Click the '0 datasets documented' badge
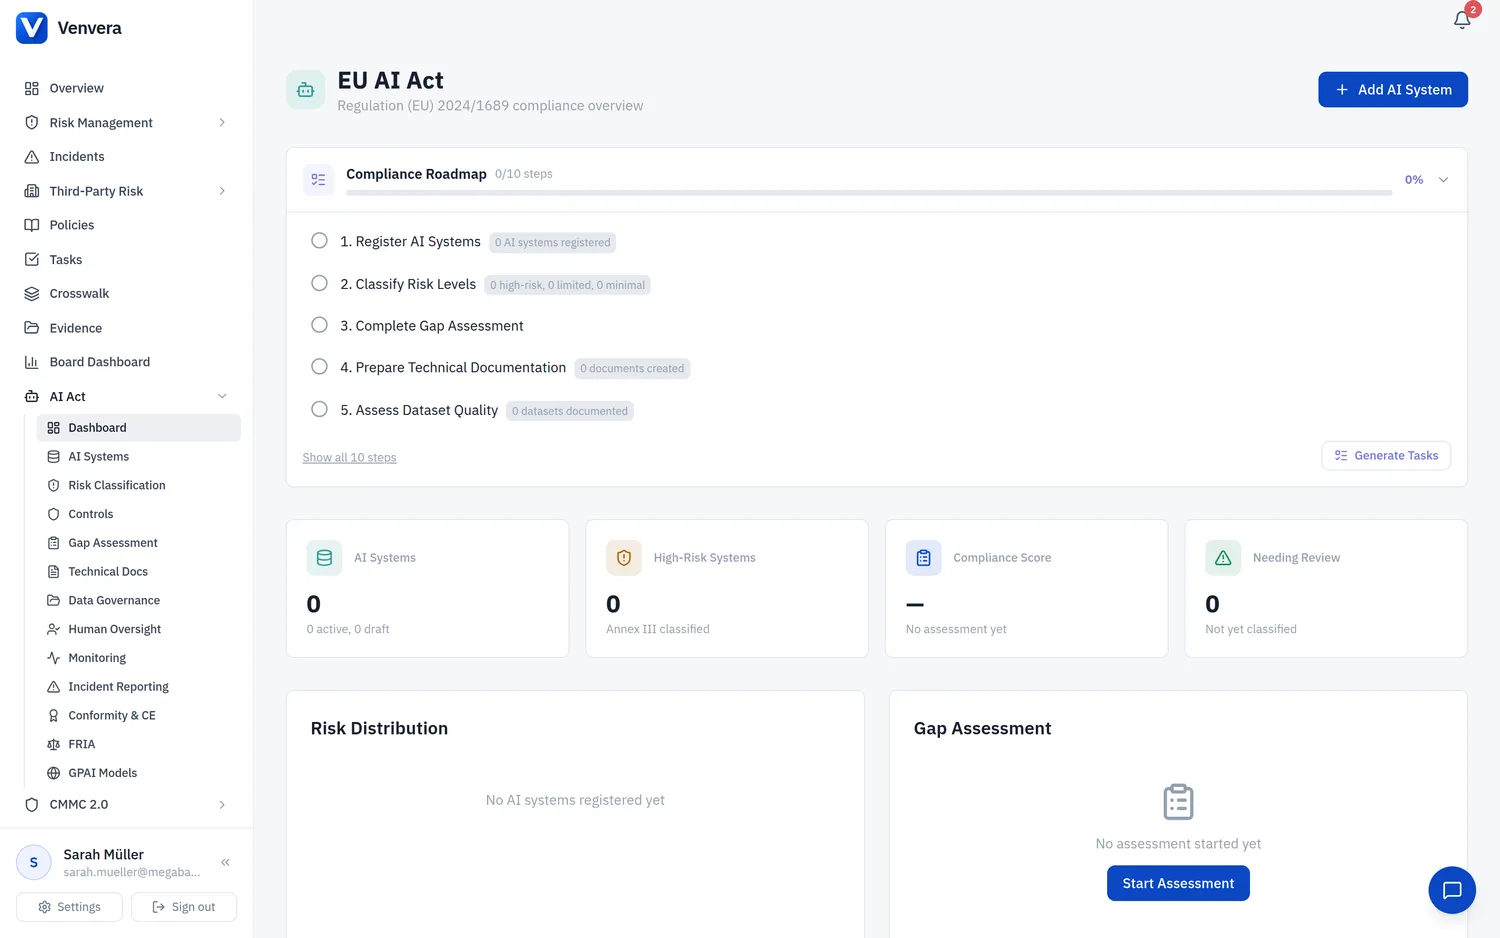Image resolution: width=1500 pixels, height=938 pixels. click(x=570, y=411)
